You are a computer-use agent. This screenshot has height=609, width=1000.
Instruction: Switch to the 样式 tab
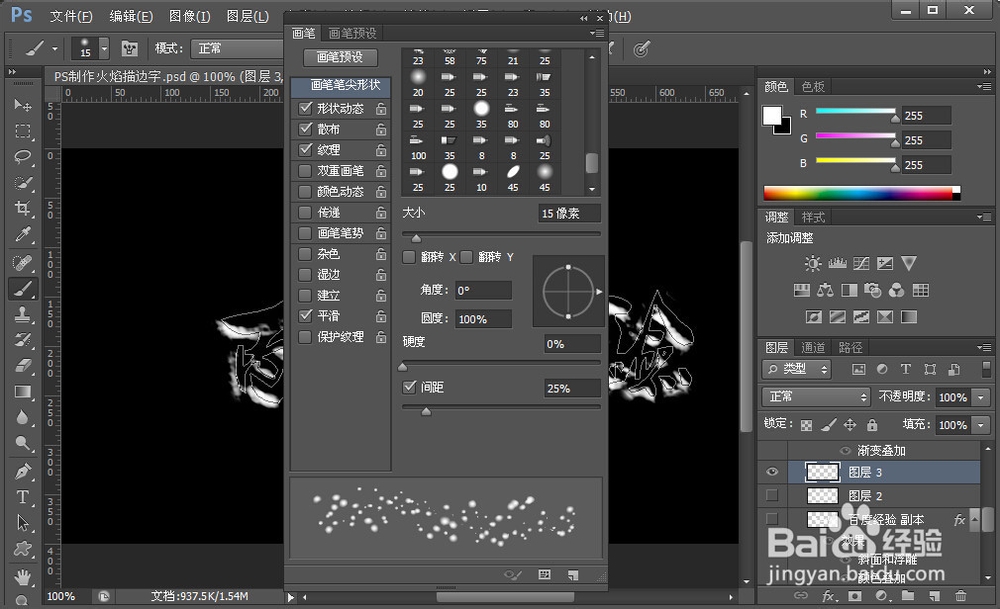(813, 217)
